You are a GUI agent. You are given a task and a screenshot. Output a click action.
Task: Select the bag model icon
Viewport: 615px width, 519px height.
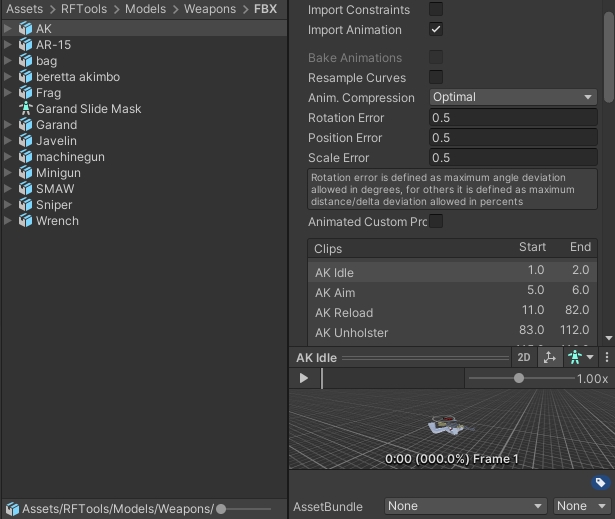click(x=25, y=61)
